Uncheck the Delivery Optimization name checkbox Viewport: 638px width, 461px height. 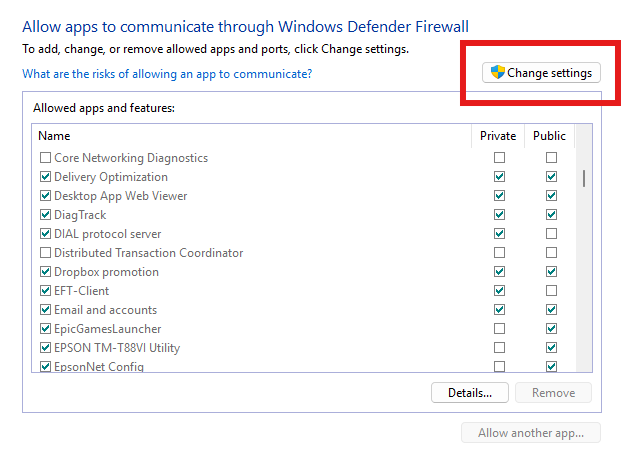[x=46, y=177]
